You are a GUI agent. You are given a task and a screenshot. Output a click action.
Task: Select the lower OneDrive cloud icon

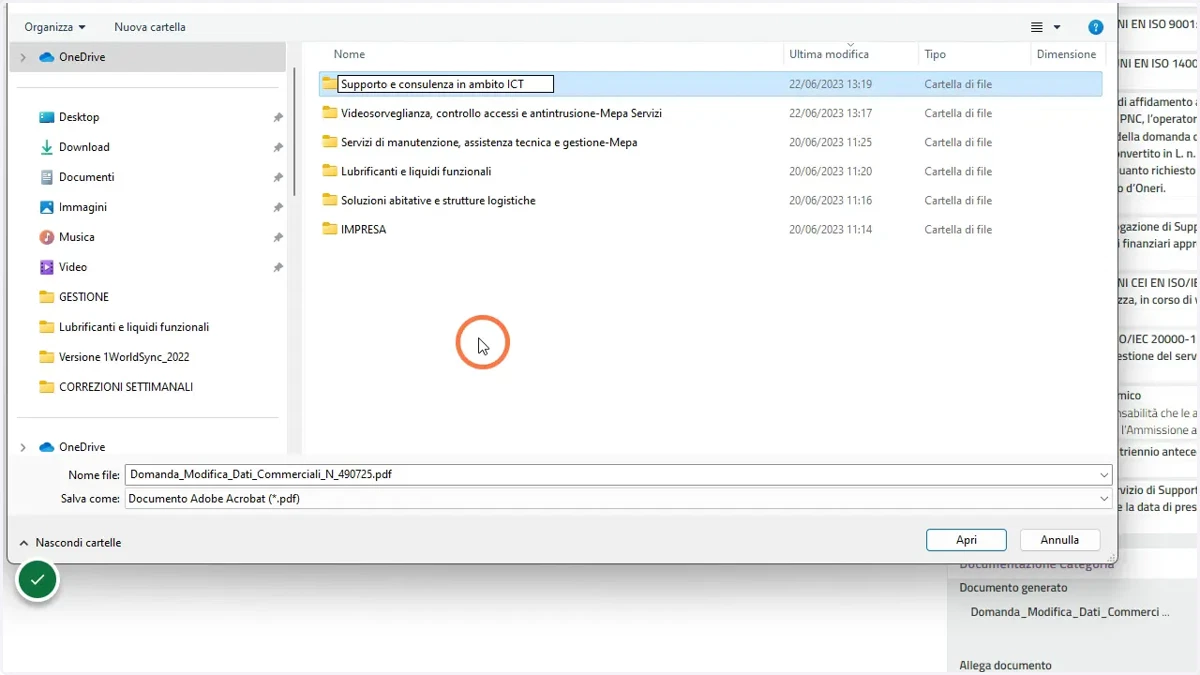46,447
